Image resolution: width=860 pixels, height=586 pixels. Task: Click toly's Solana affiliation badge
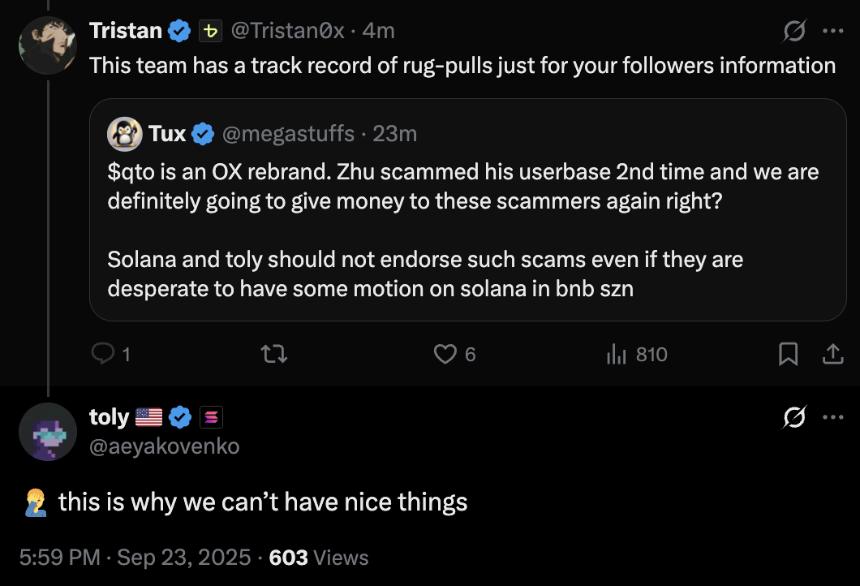click(x=210, y=417)
